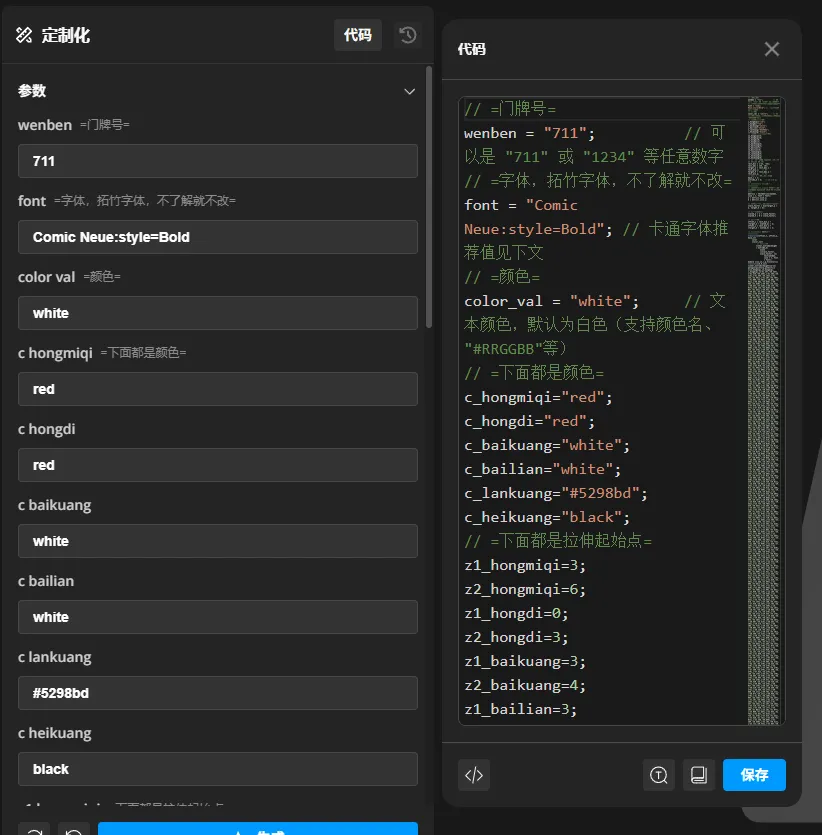Click the code line z1_bailian=3;
Image resolution: width=822 pixels, height=835 pixels.
pos(520,709)
